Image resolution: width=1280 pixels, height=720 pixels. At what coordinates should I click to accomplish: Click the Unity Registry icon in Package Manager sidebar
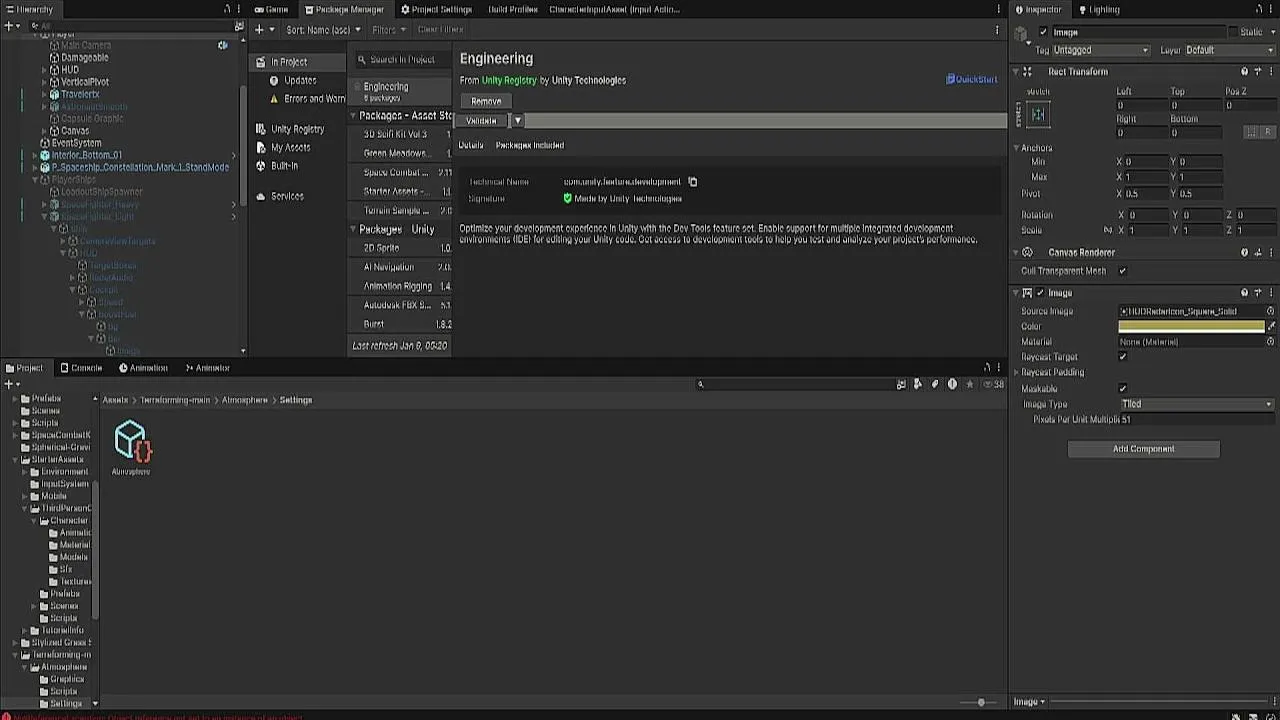(x=261, y=129)
